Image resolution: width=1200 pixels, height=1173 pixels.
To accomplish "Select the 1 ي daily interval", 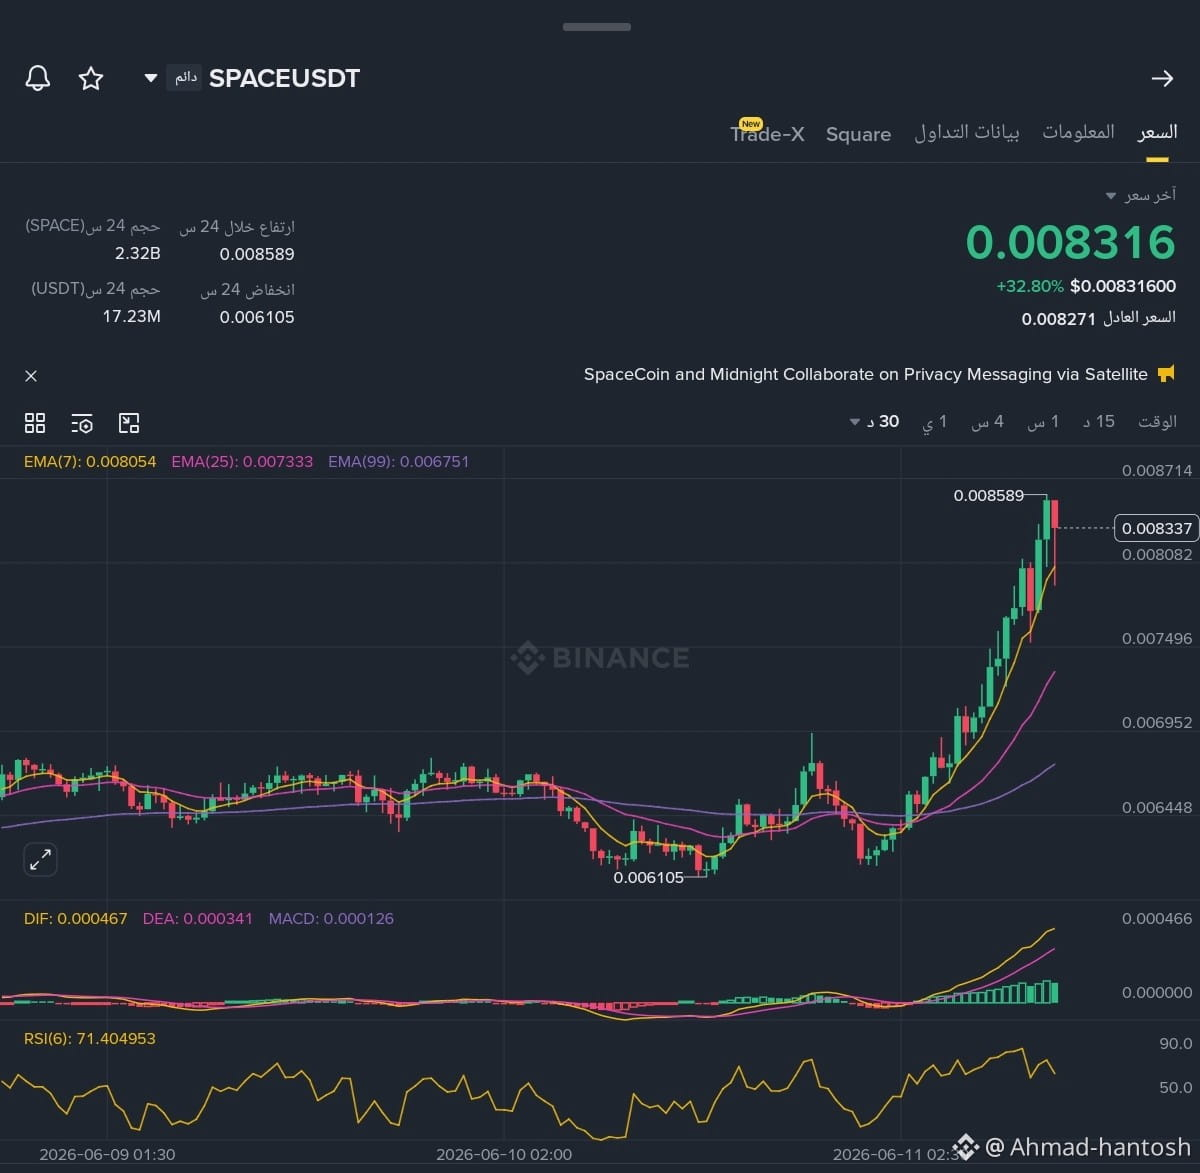I will point(934,422).
